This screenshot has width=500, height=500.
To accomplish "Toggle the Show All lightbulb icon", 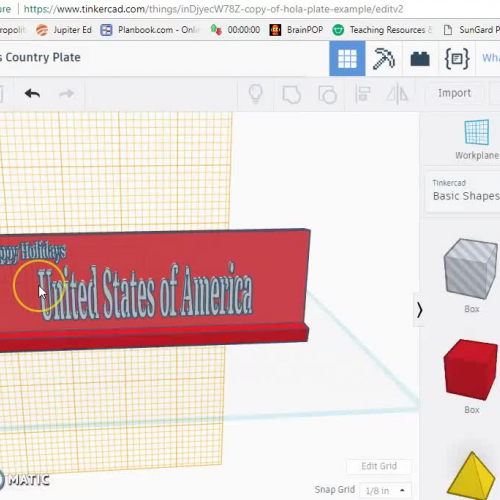I will (x=256, y=94).
